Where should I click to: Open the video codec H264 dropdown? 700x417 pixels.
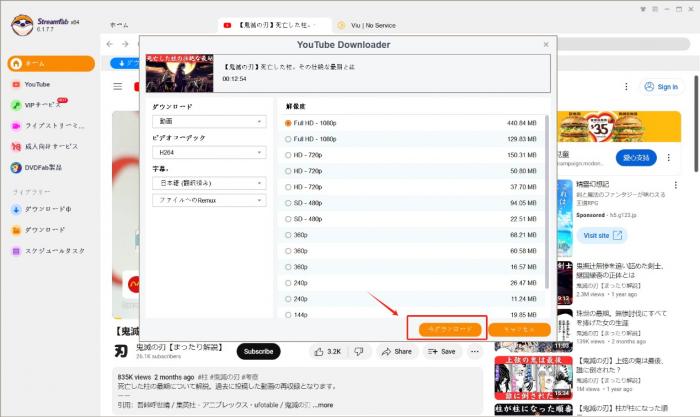[x=209, y=152]
